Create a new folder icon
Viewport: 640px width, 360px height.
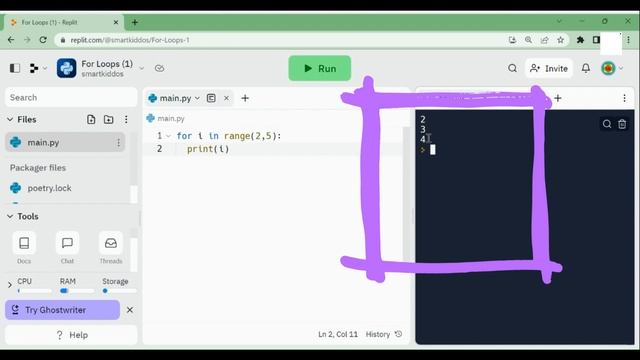point(109,119)
